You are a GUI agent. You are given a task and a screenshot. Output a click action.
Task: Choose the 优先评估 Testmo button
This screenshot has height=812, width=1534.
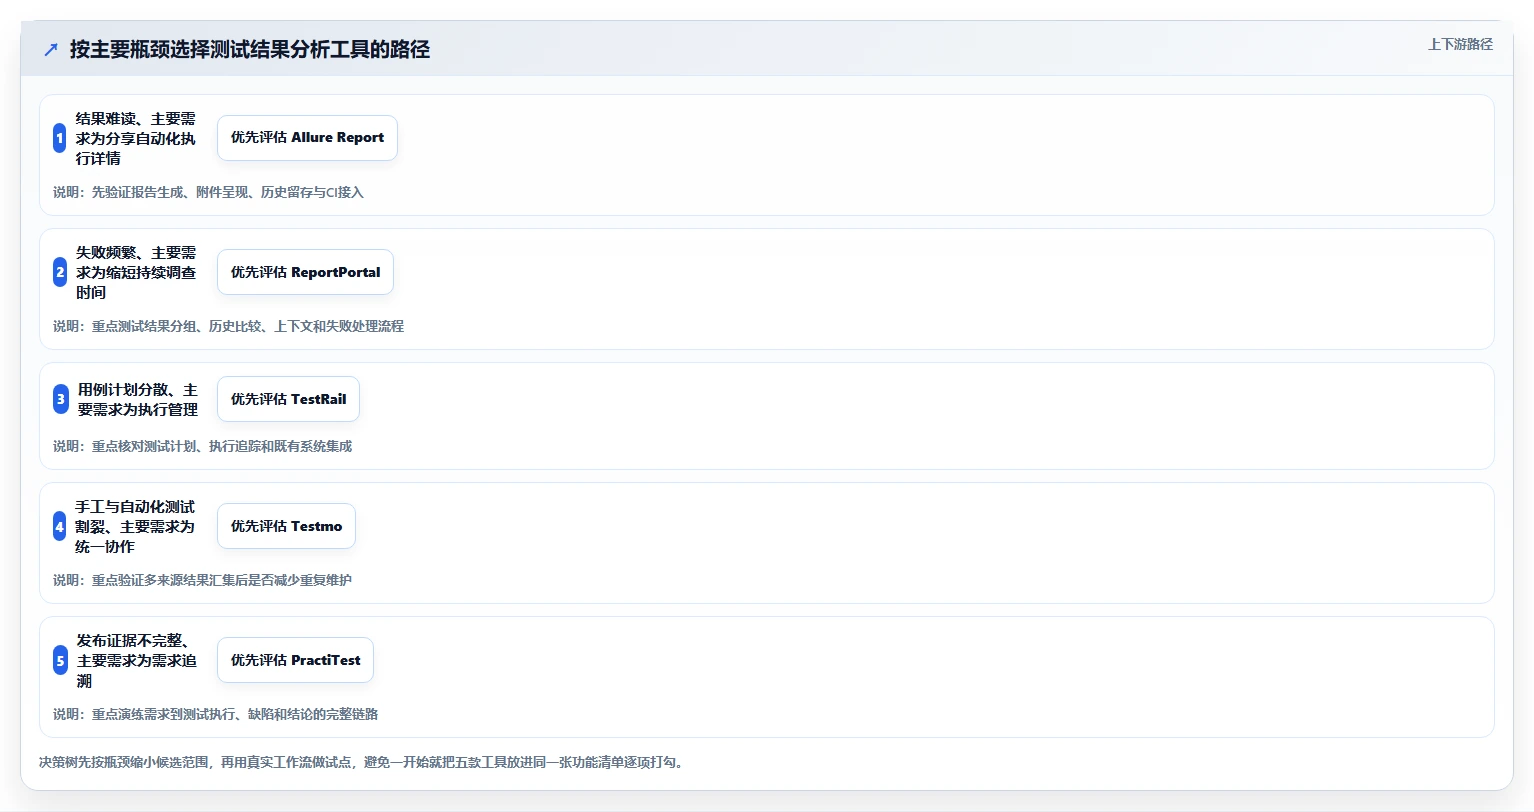point(286,526)
